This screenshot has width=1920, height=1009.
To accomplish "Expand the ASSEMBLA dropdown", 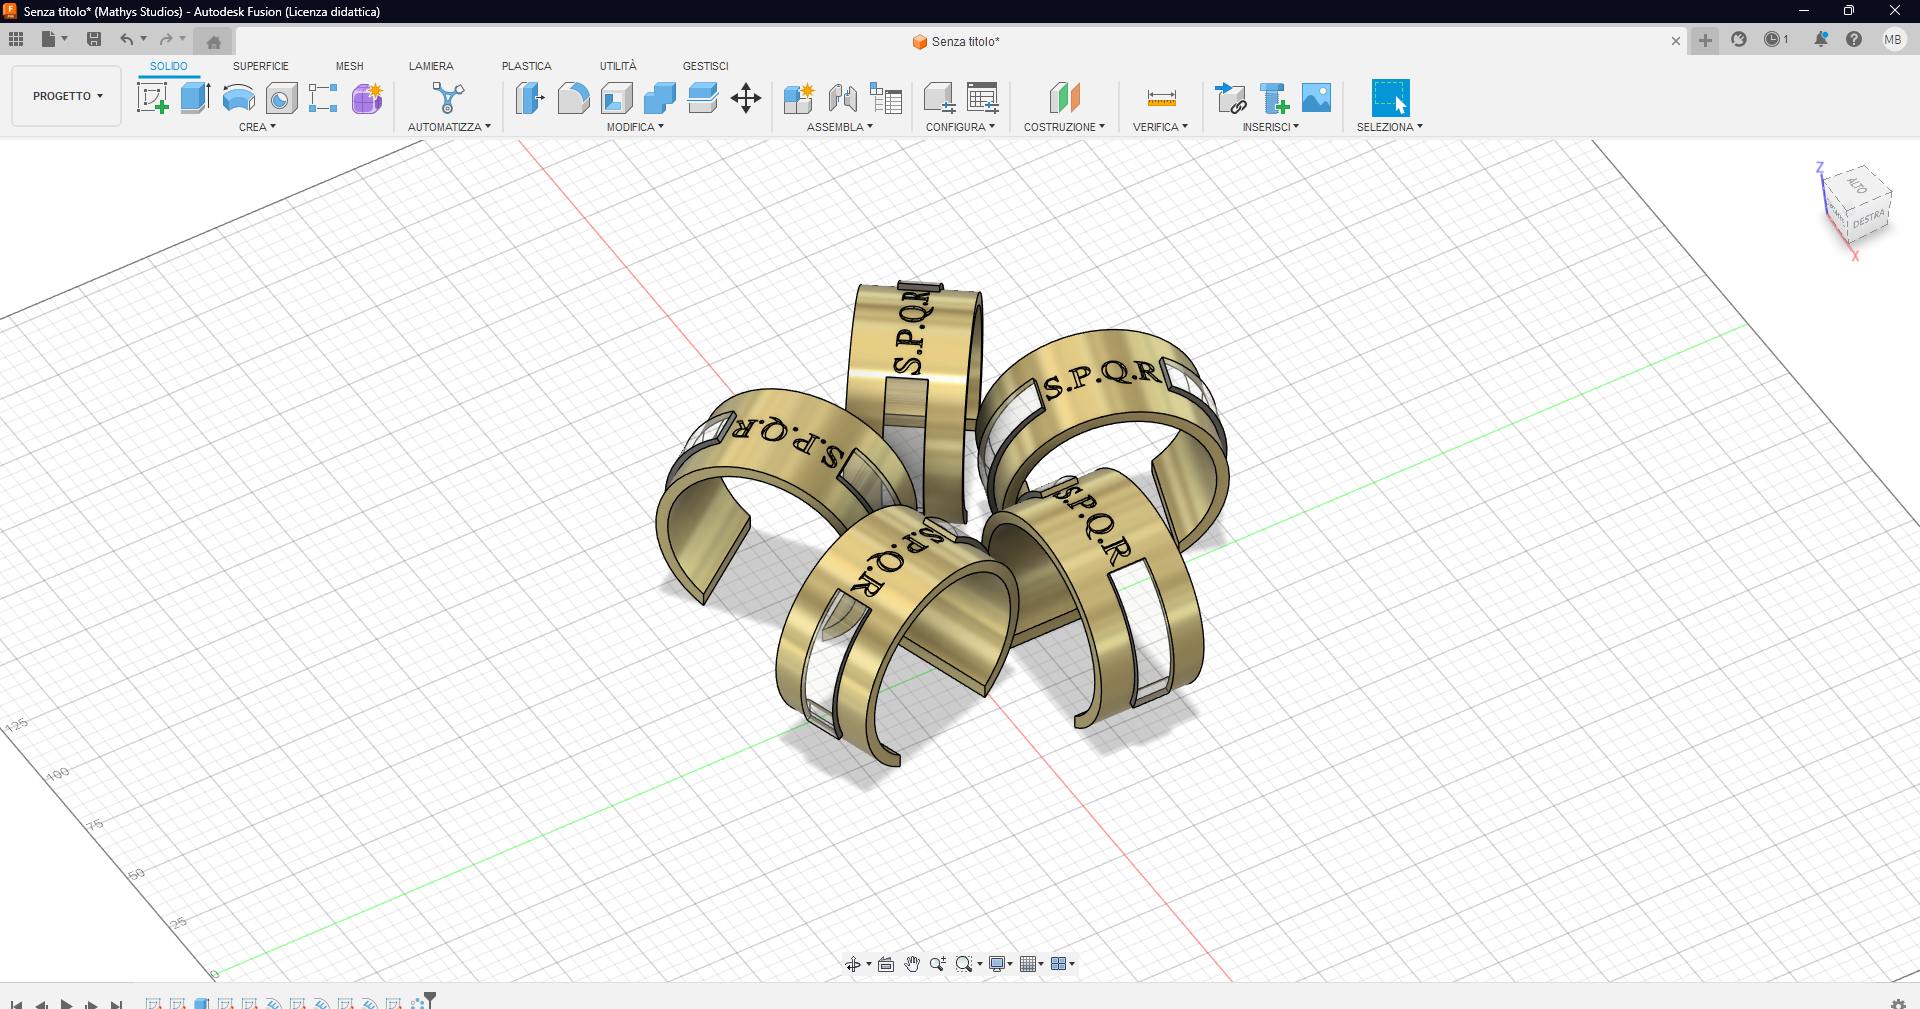I will coord(840,127).
